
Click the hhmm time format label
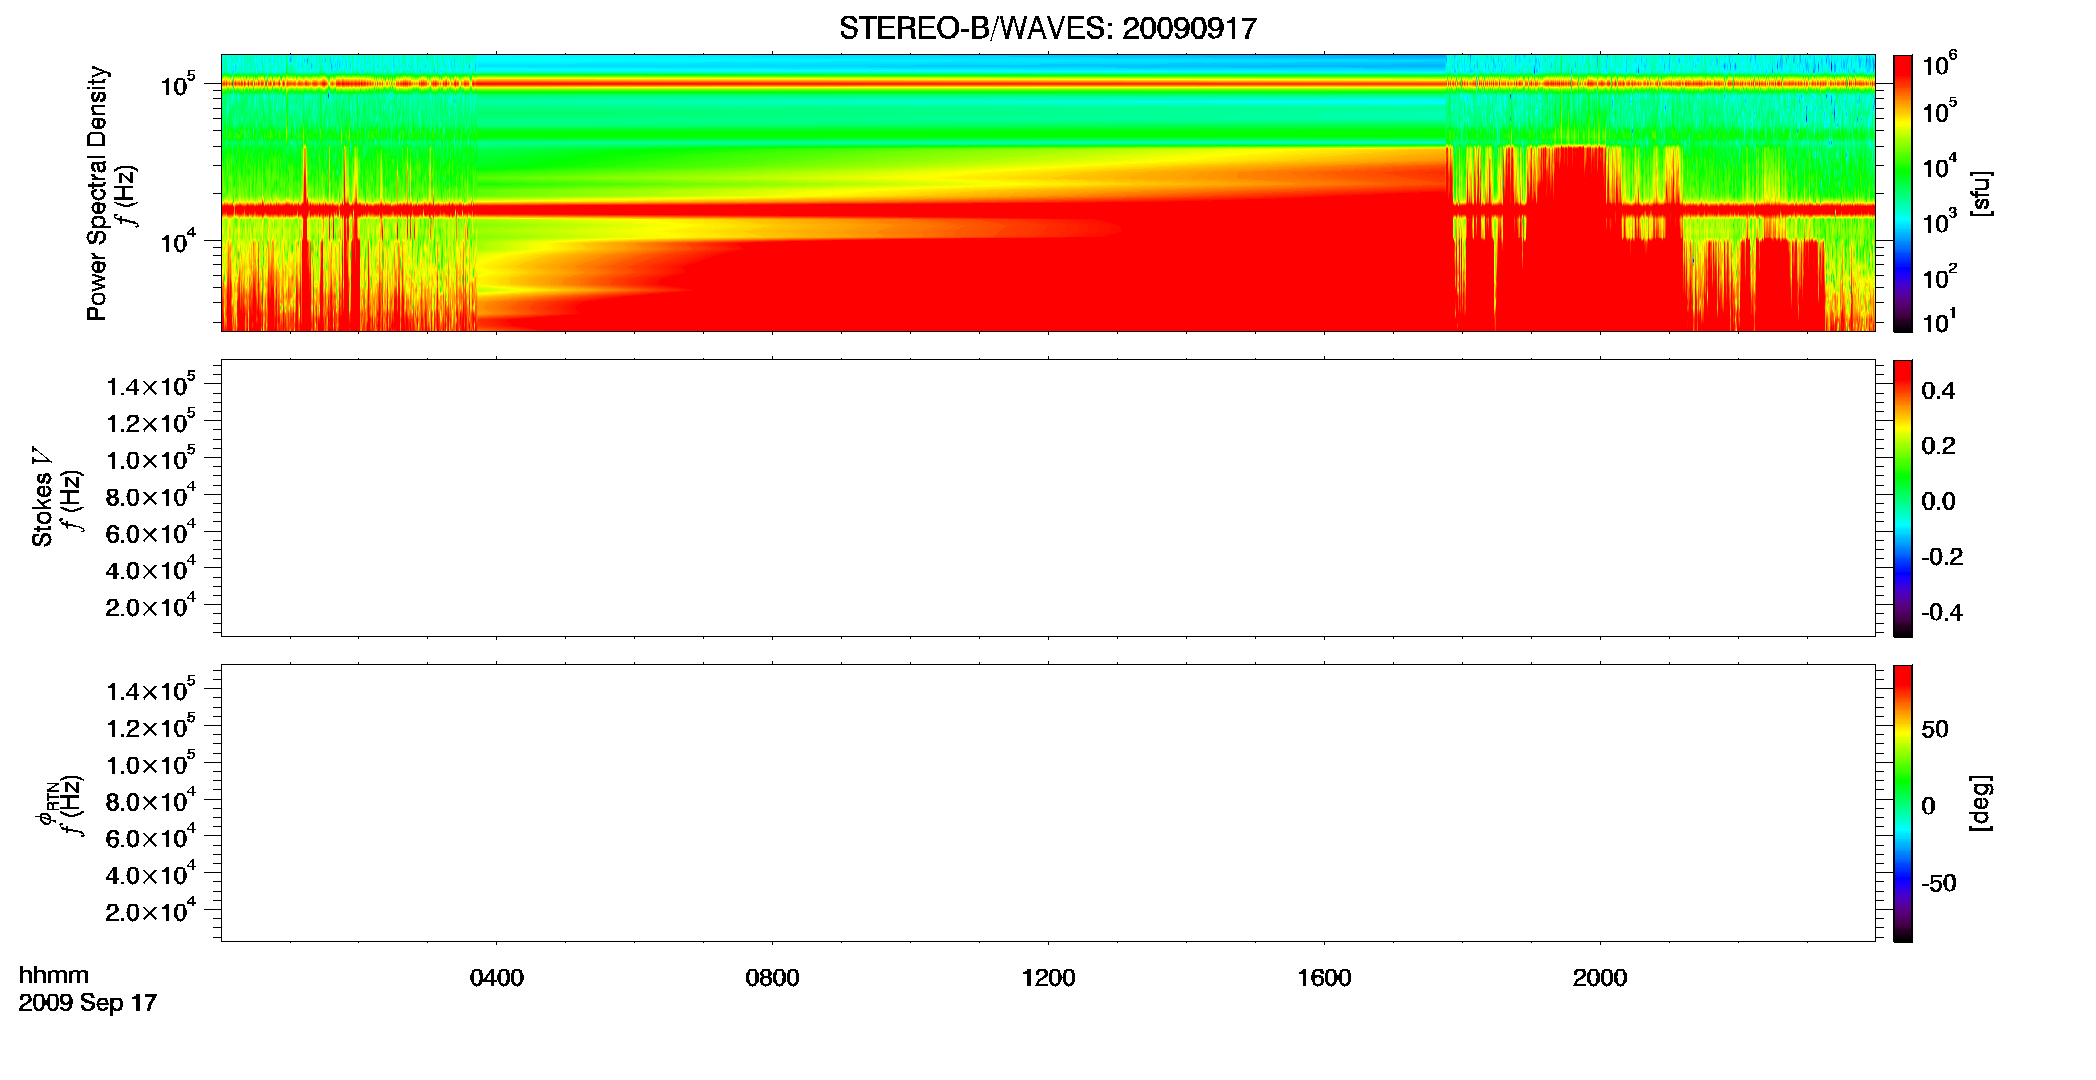pos(54,975)
